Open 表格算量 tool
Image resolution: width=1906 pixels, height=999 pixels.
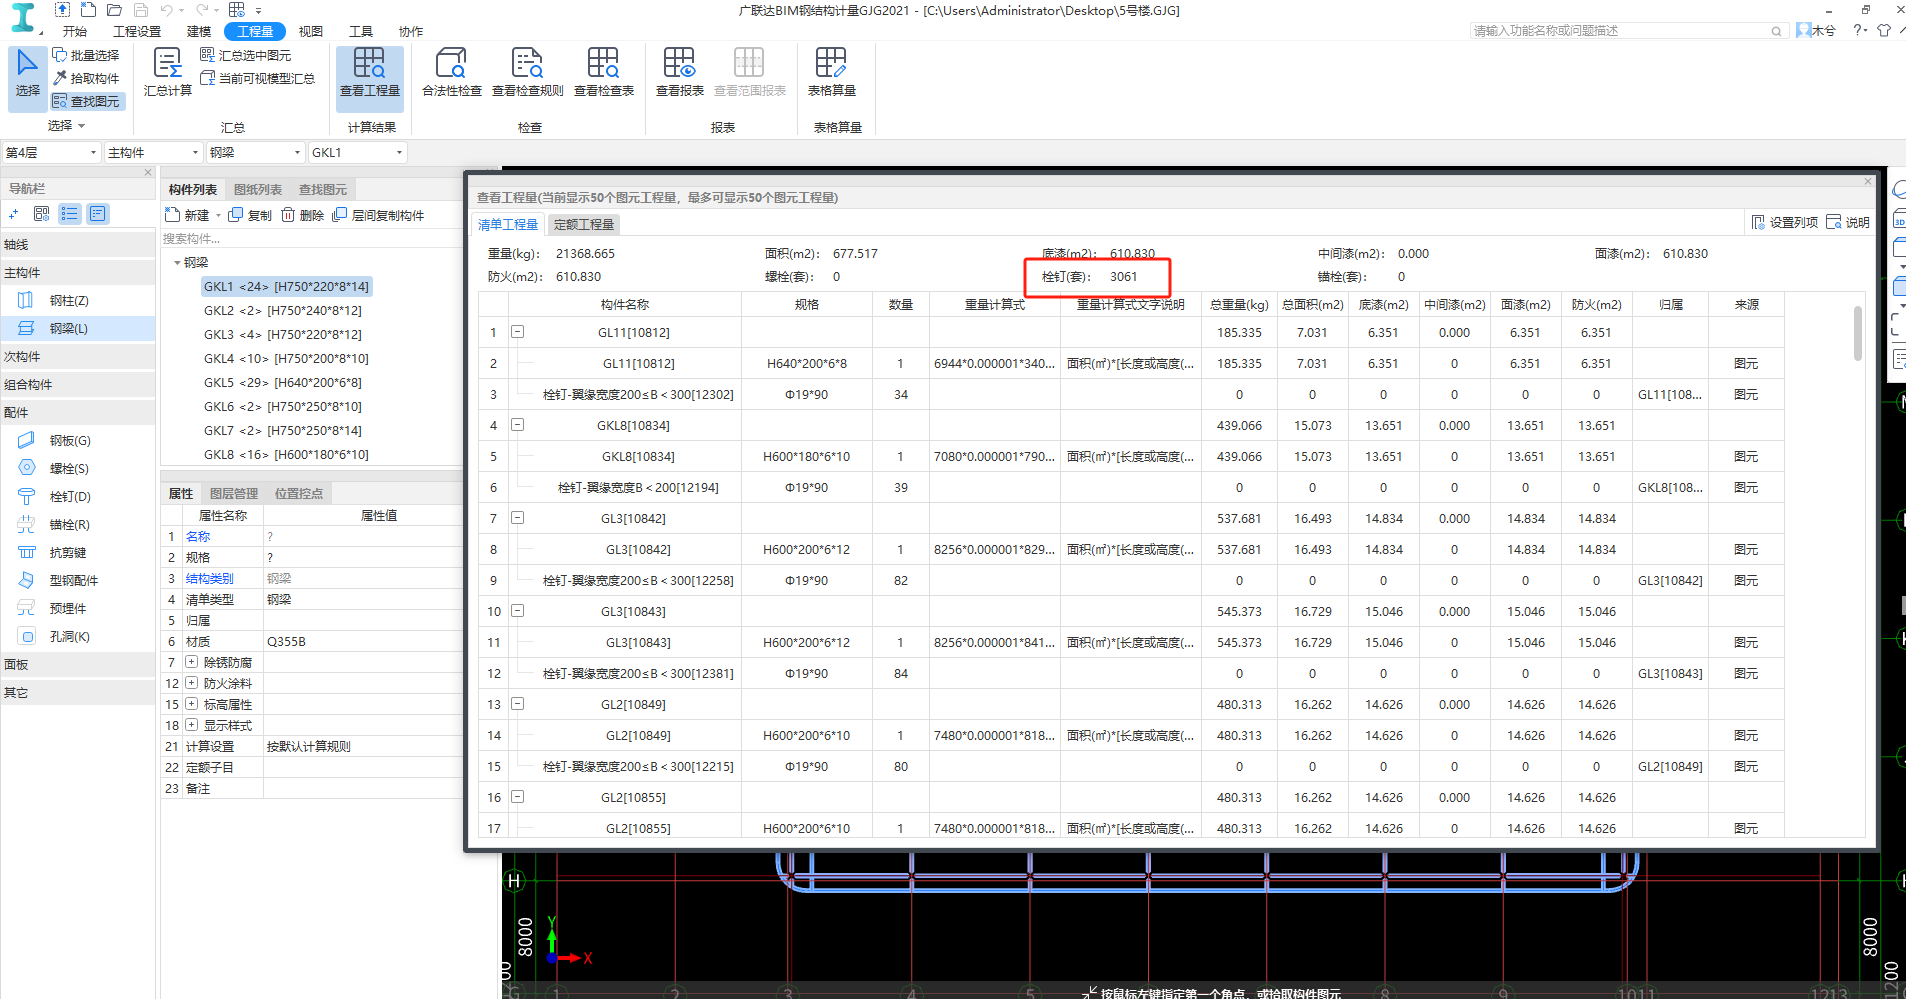[832, 73]
